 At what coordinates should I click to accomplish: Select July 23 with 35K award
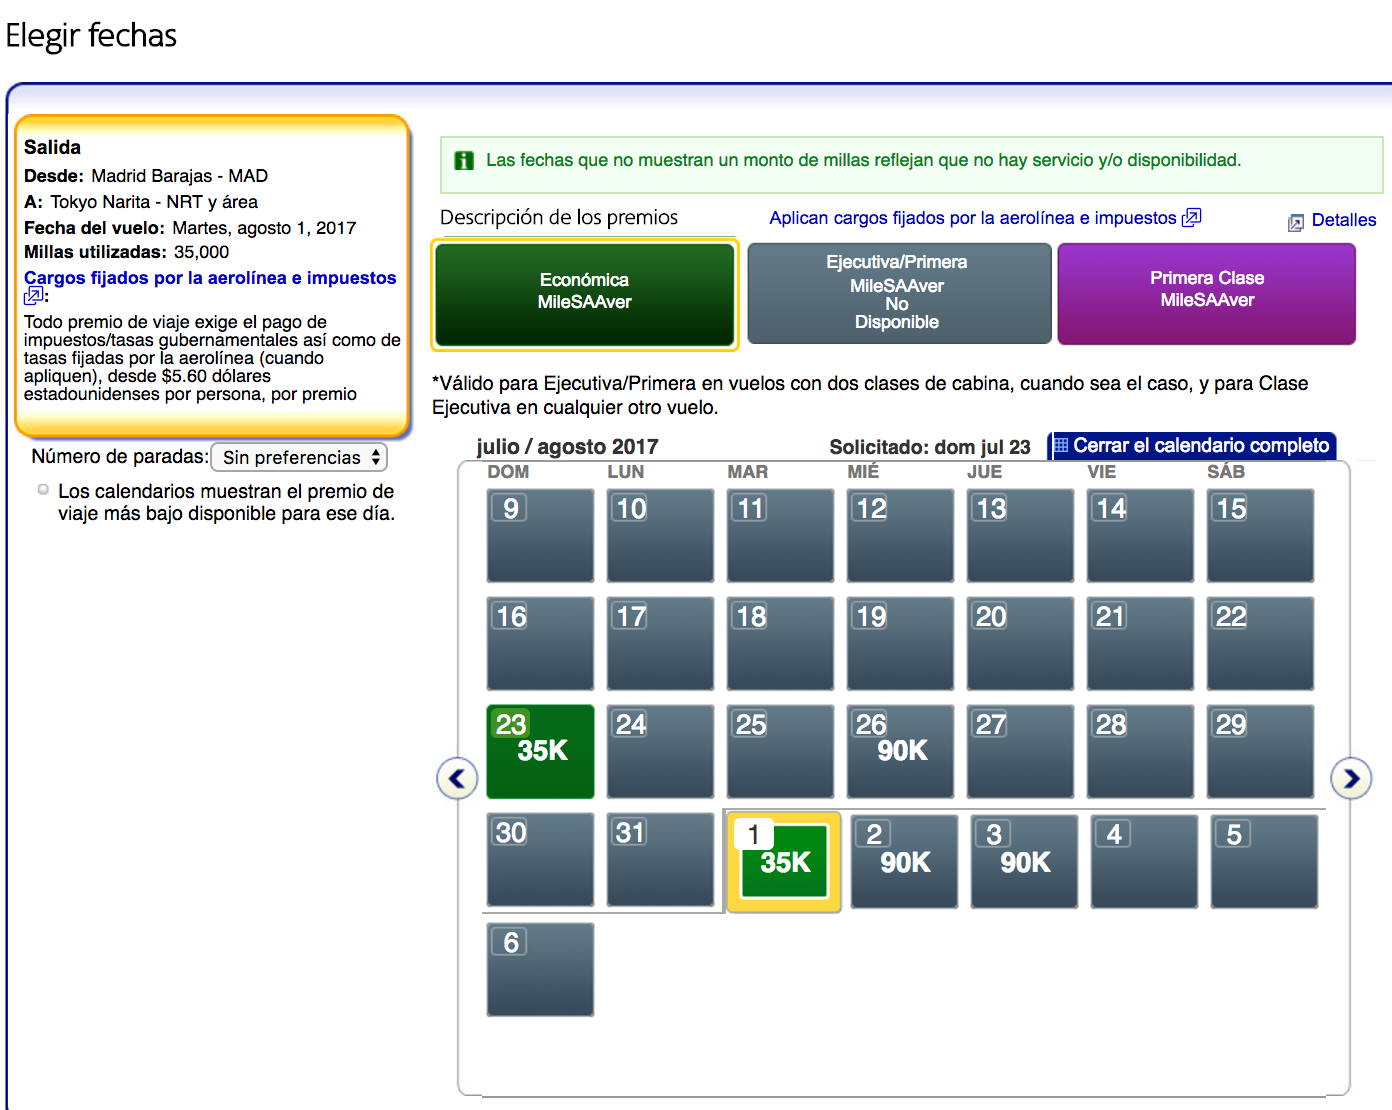coord(540,751)
